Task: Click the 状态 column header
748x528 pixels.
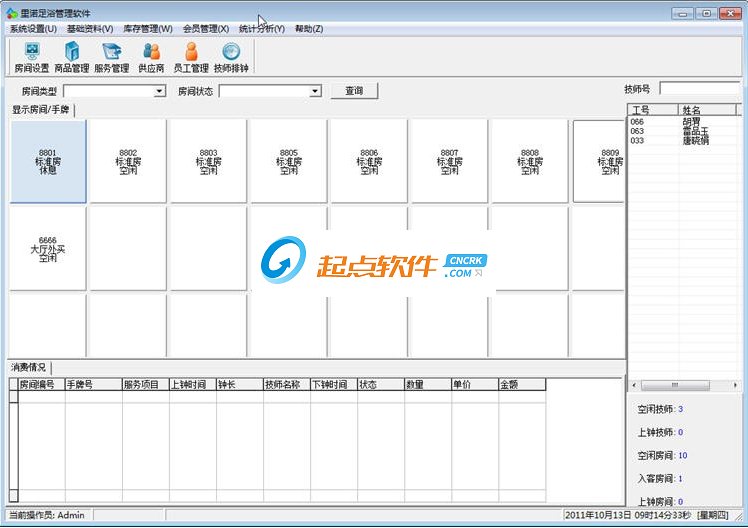Action: click(381, 384)
